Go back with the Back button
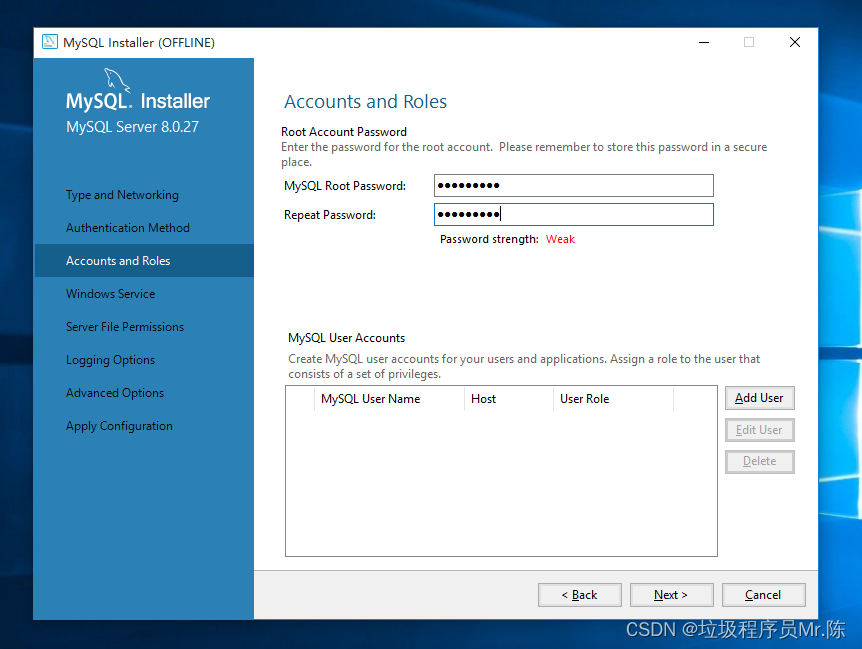The height and width of the screenshot is (649, 862). pos(579,595)
